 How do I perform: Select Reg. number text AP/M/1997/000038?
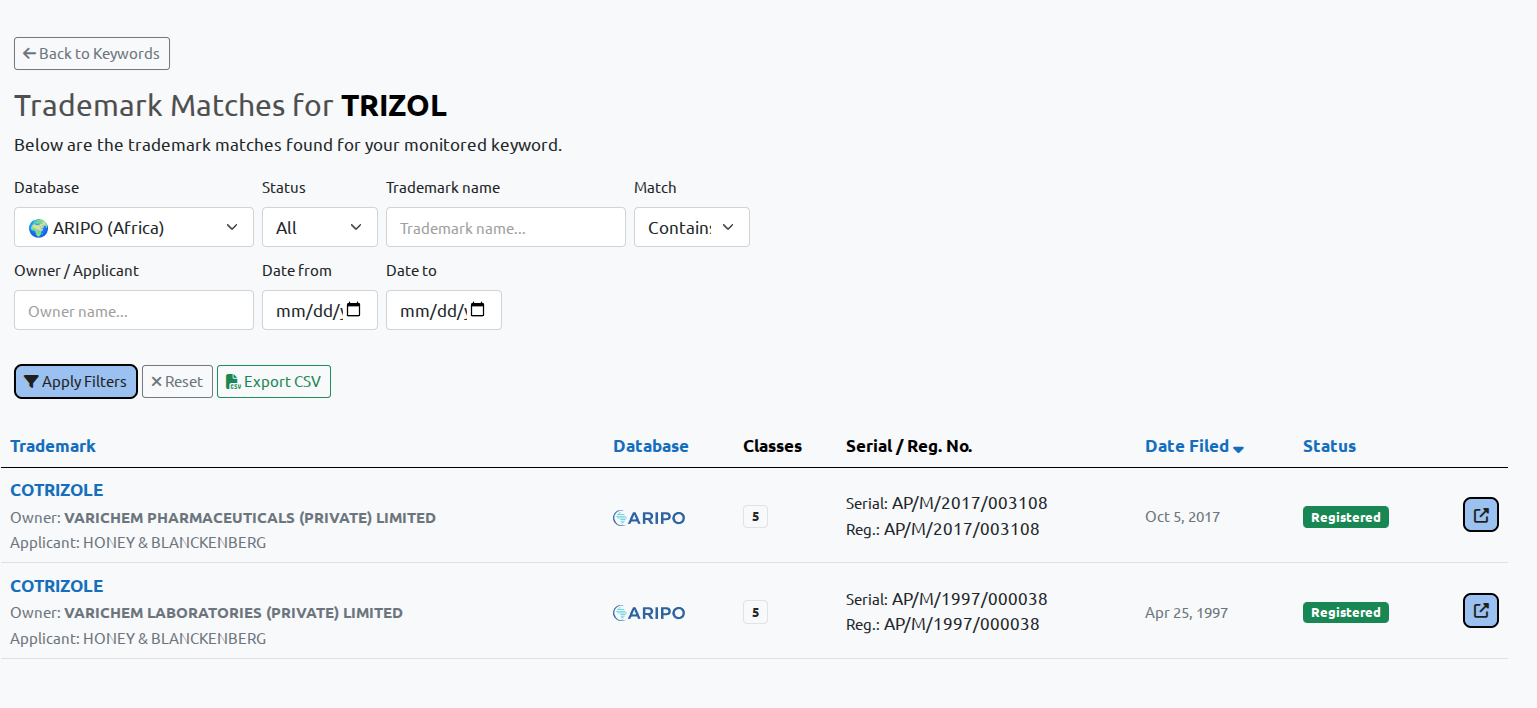pyautogui.click(x=962, y=624)
